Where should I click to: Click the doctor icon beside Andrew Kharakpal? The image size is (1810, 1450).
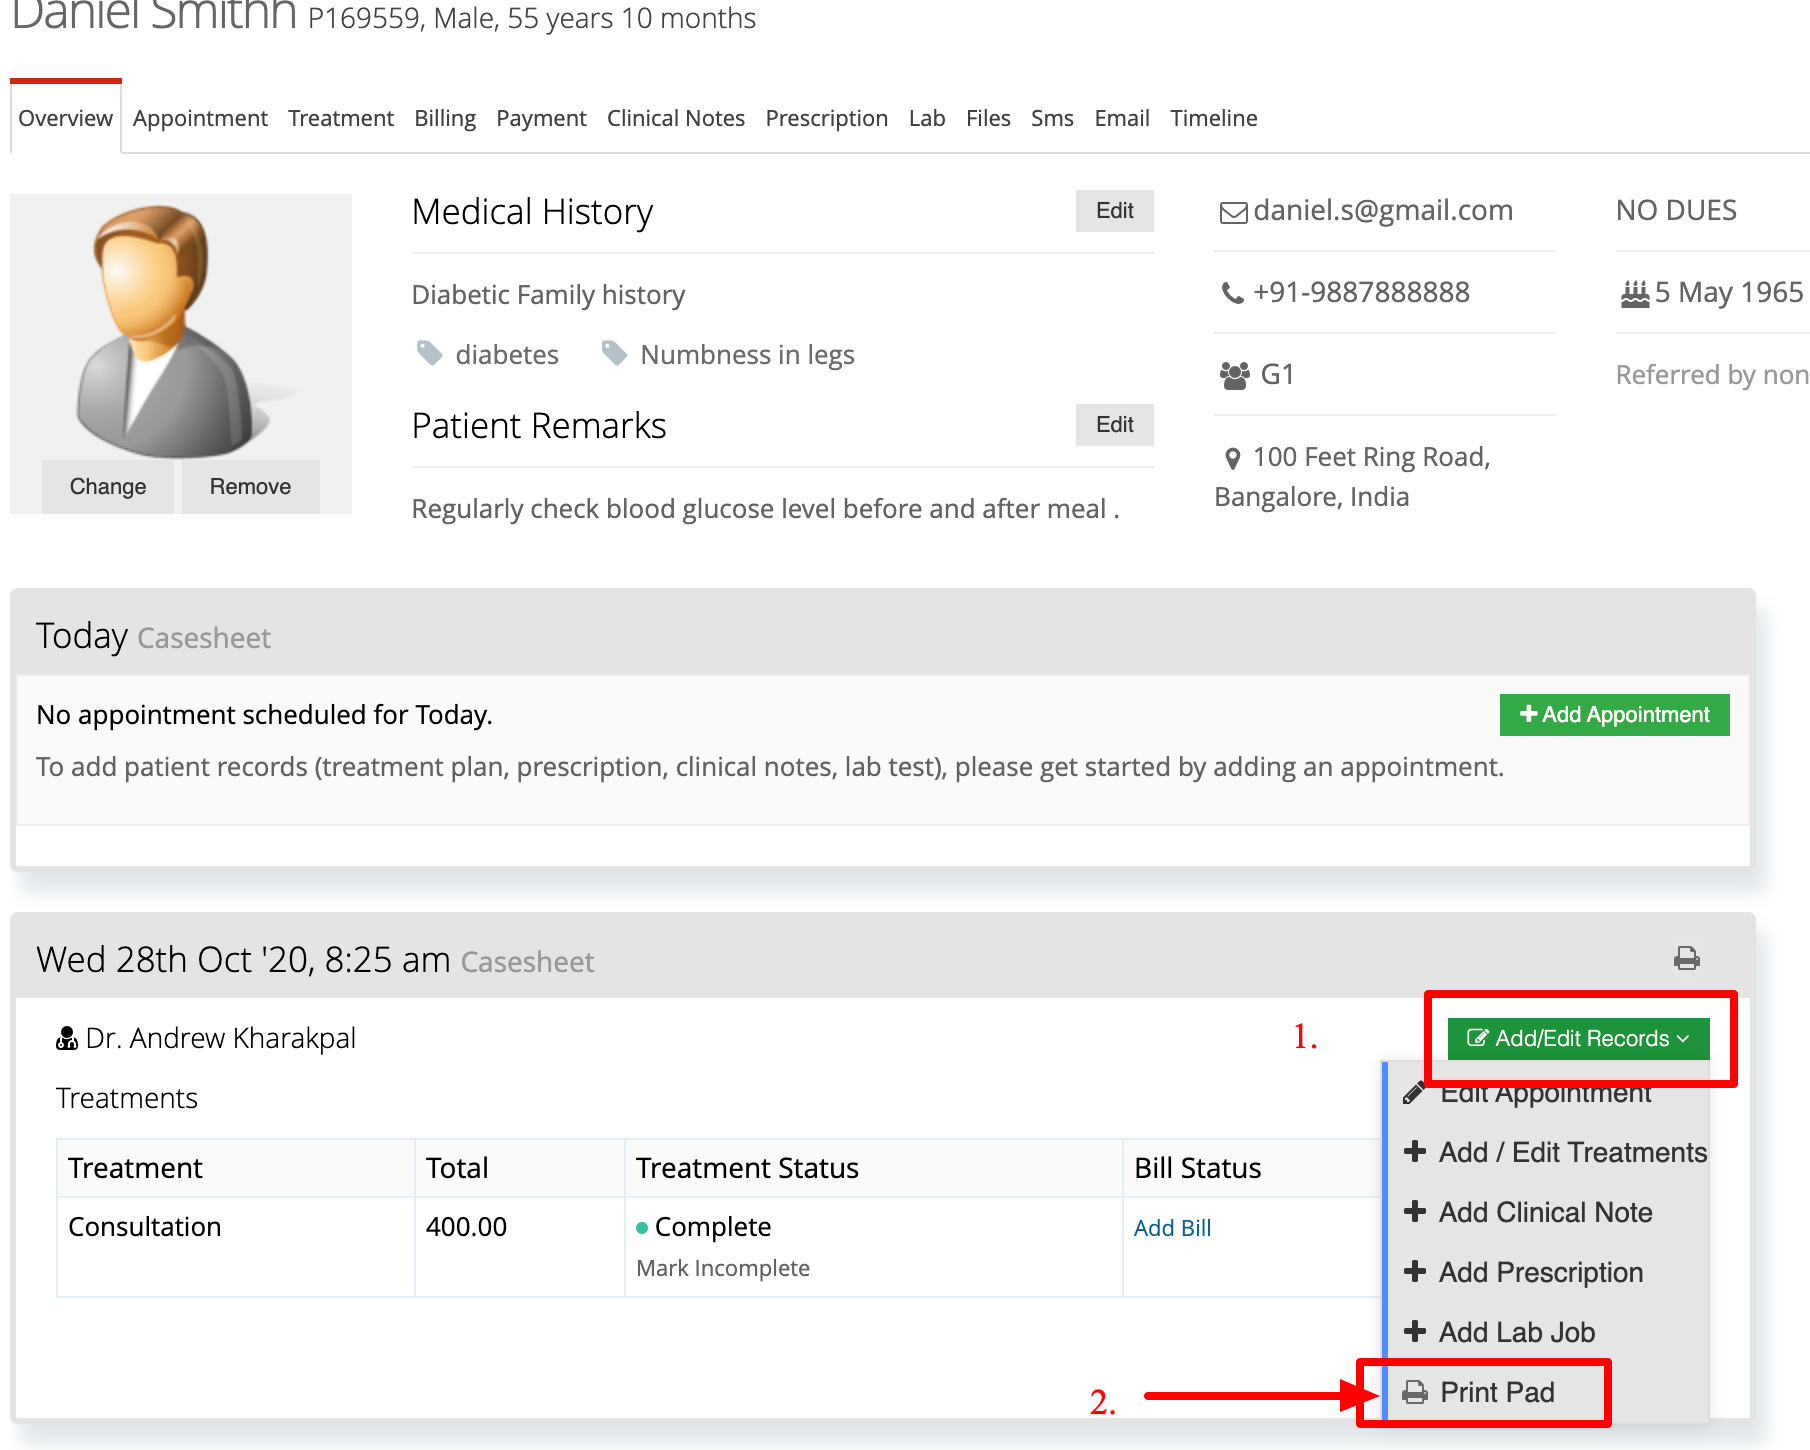coord(67,1038)
